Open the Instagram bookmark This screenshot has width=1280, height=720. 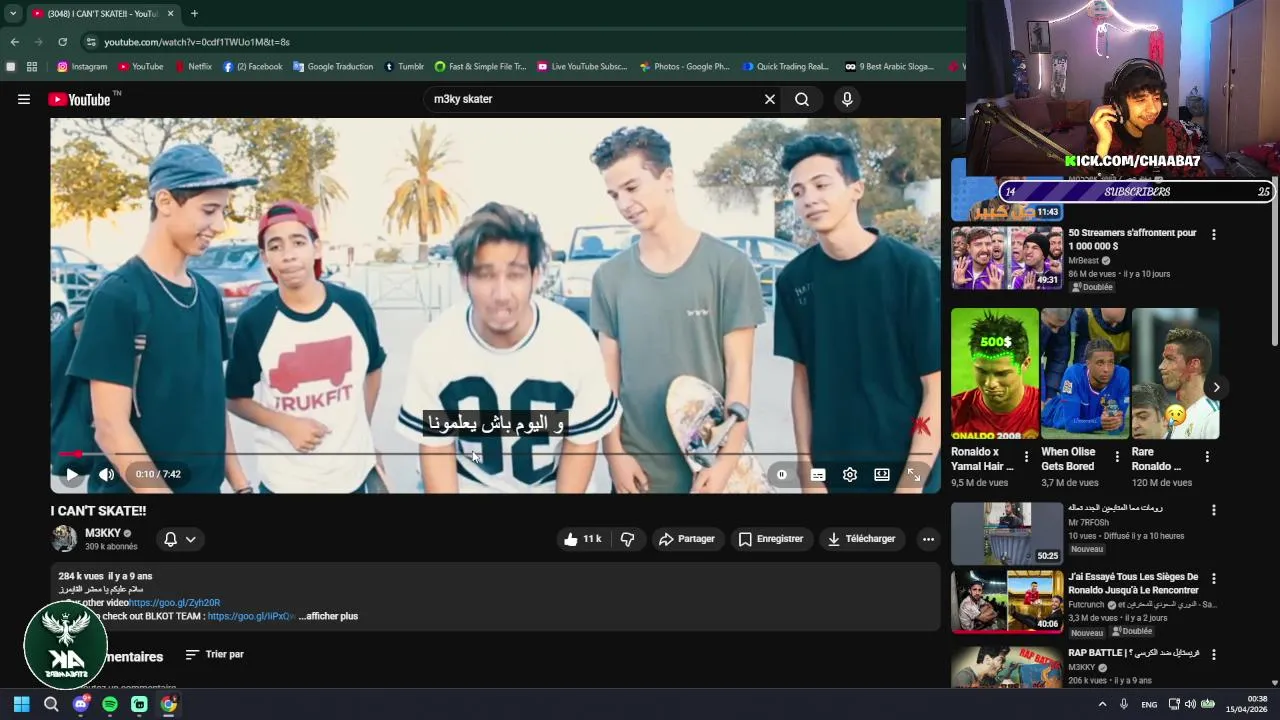click(x=82, y=67)
